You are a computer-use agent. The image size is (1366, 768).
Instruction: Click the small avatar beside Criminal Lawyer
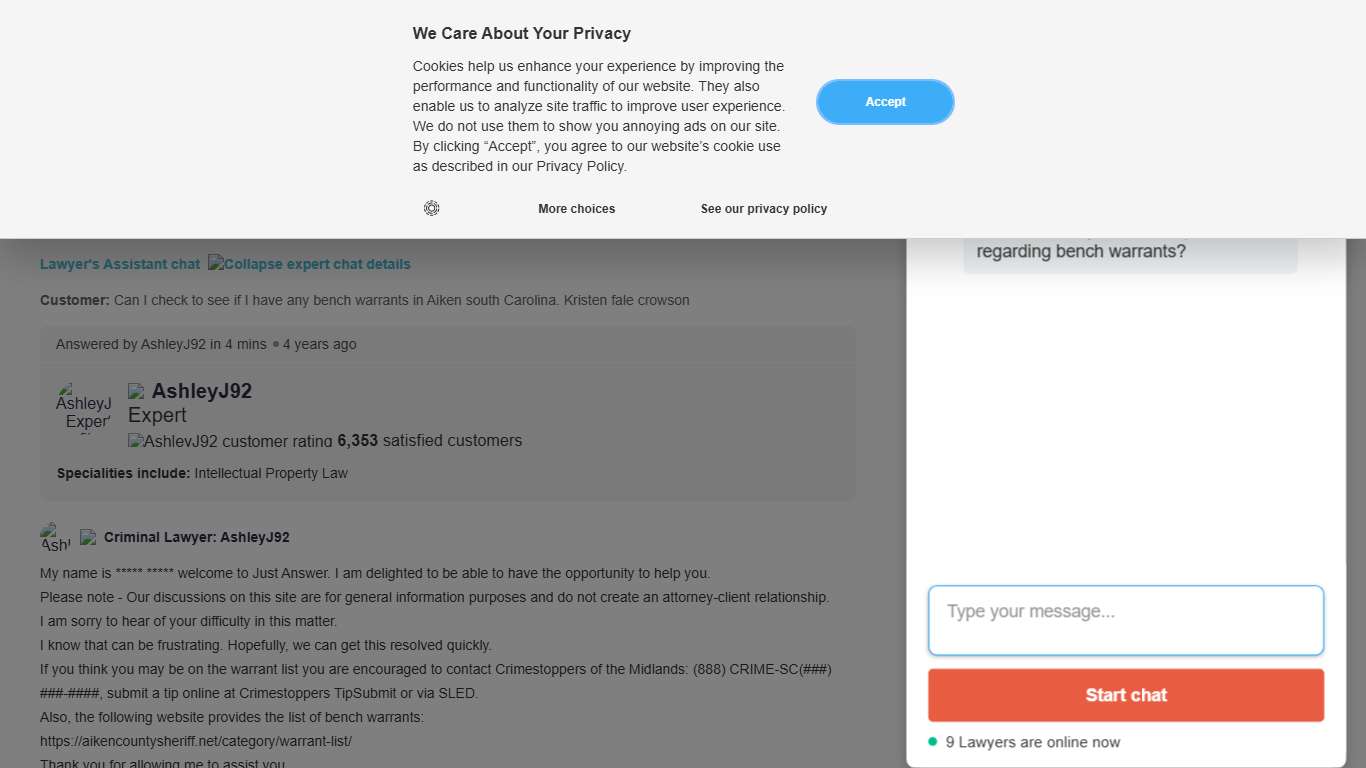55,537
